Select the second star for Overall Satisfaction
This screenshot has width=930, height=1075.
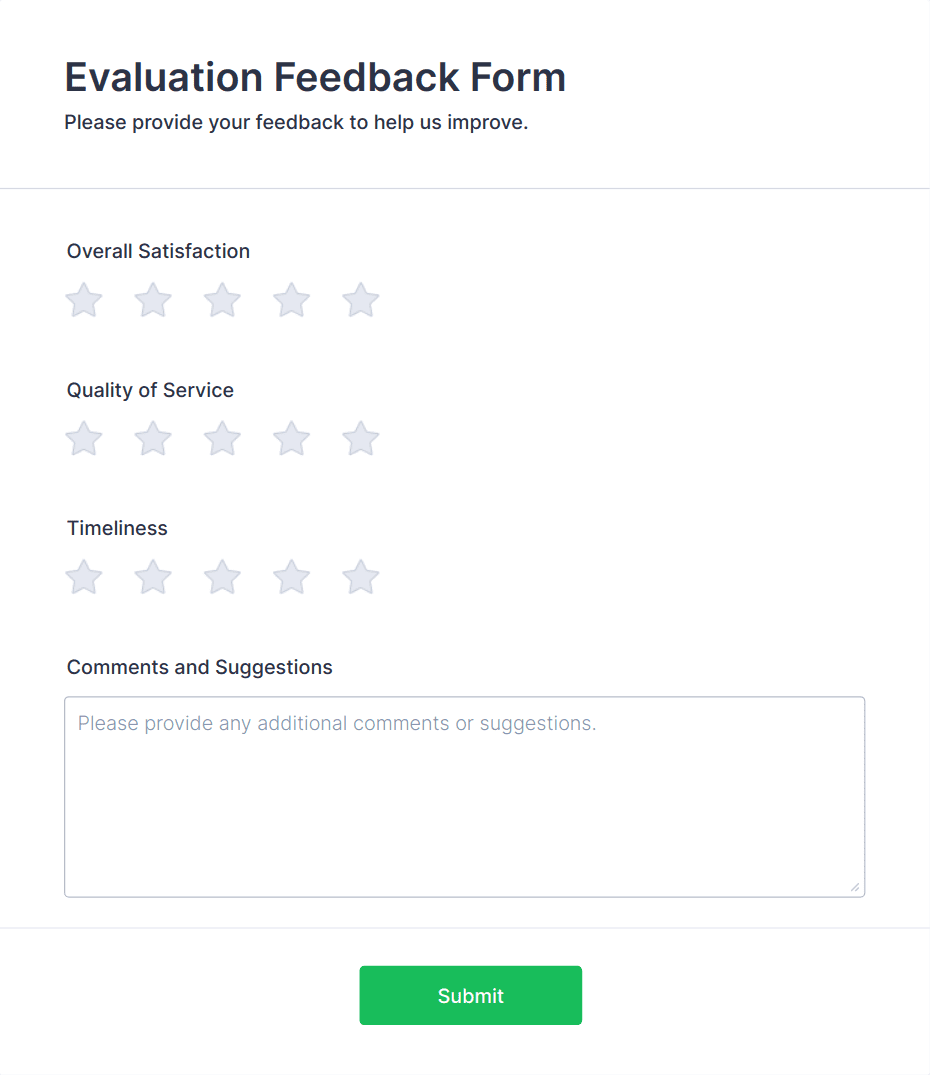click(152, 299)
